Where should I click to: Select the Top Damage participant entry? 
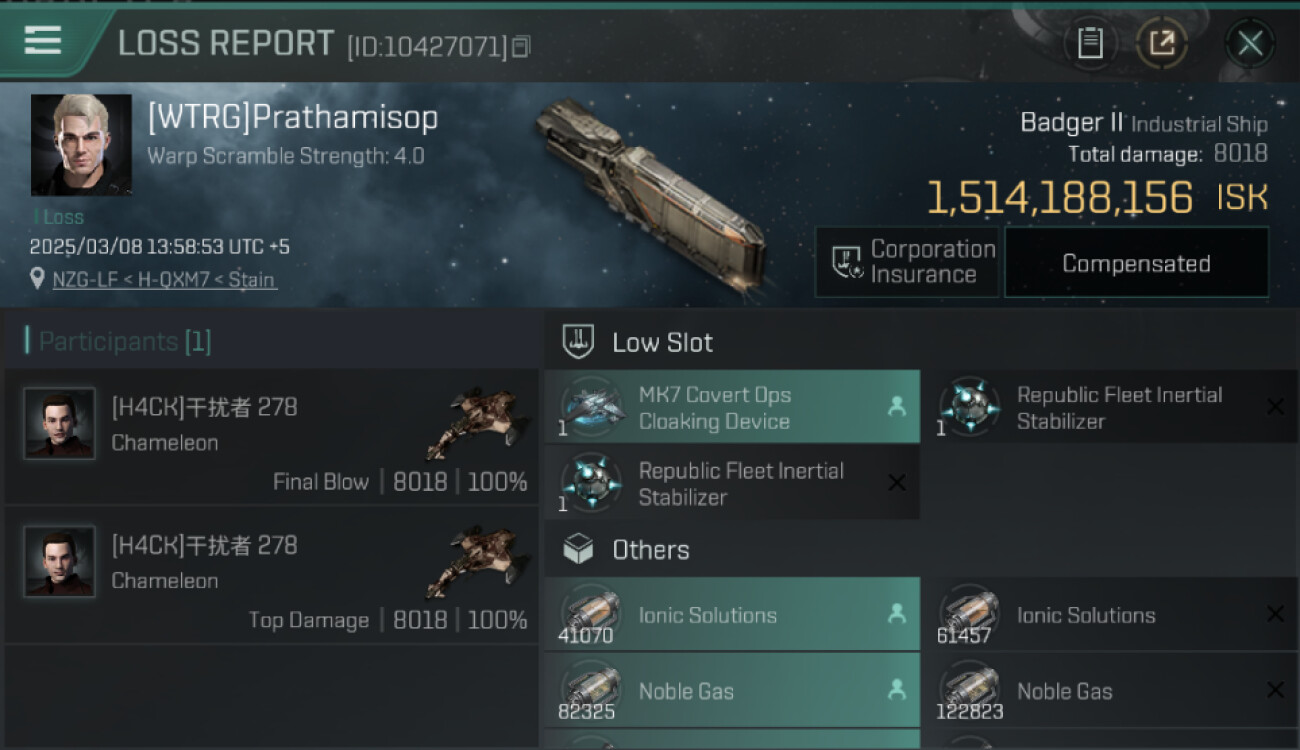(x=272, y=575)
